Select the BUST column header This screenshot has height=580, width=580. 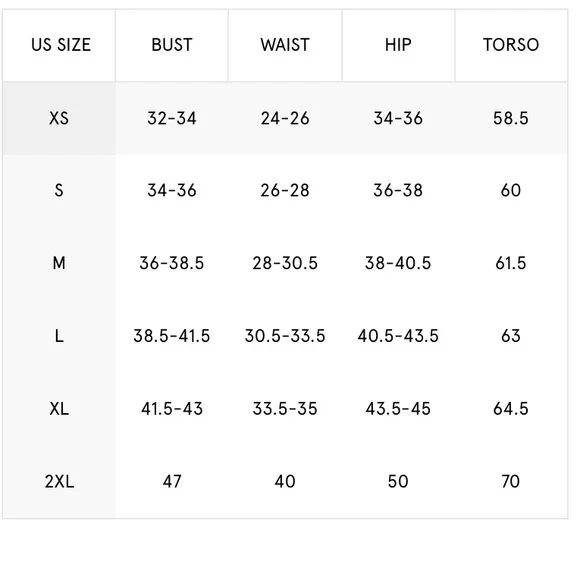click(172, 45)
